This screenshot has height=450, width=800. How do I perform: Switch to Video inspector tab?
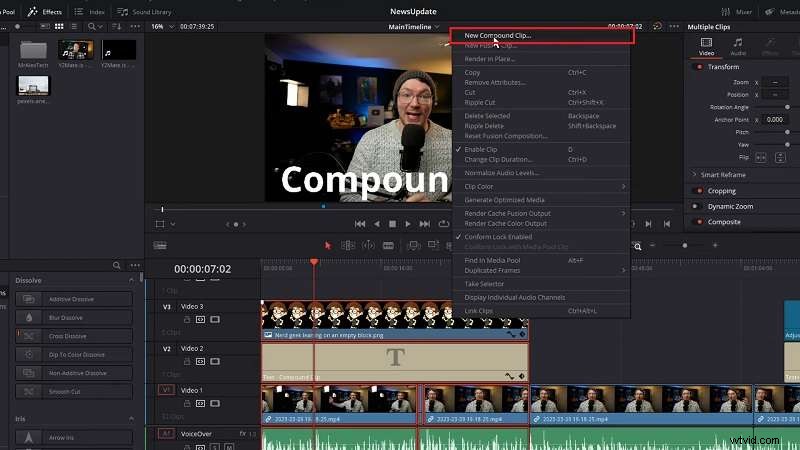click(x=706, y=46)
